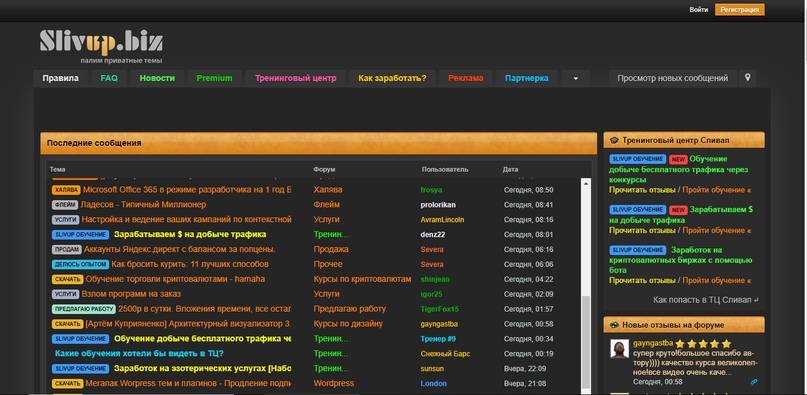Click sidebar link Зарабатываем $ на добыче трафика
807x395 pixels.
click(x=681, y=215)
